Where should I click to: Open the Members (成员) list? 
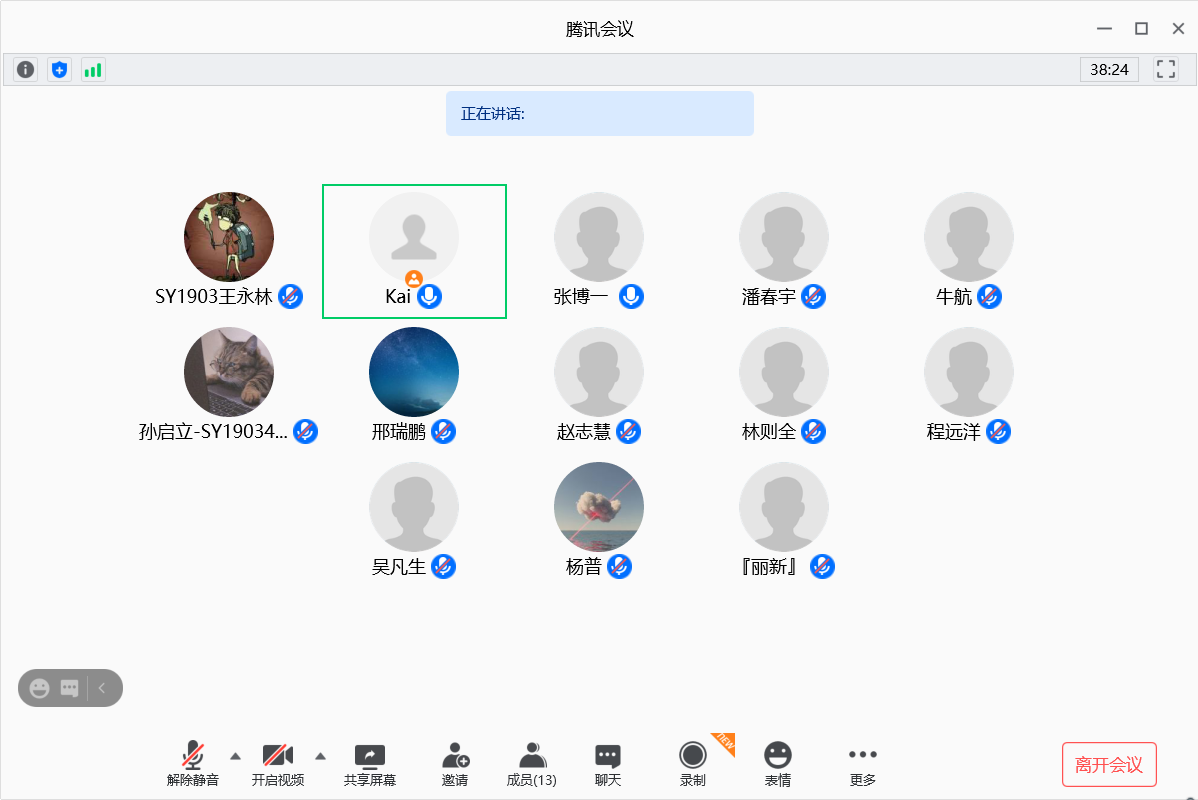(532, 764)
